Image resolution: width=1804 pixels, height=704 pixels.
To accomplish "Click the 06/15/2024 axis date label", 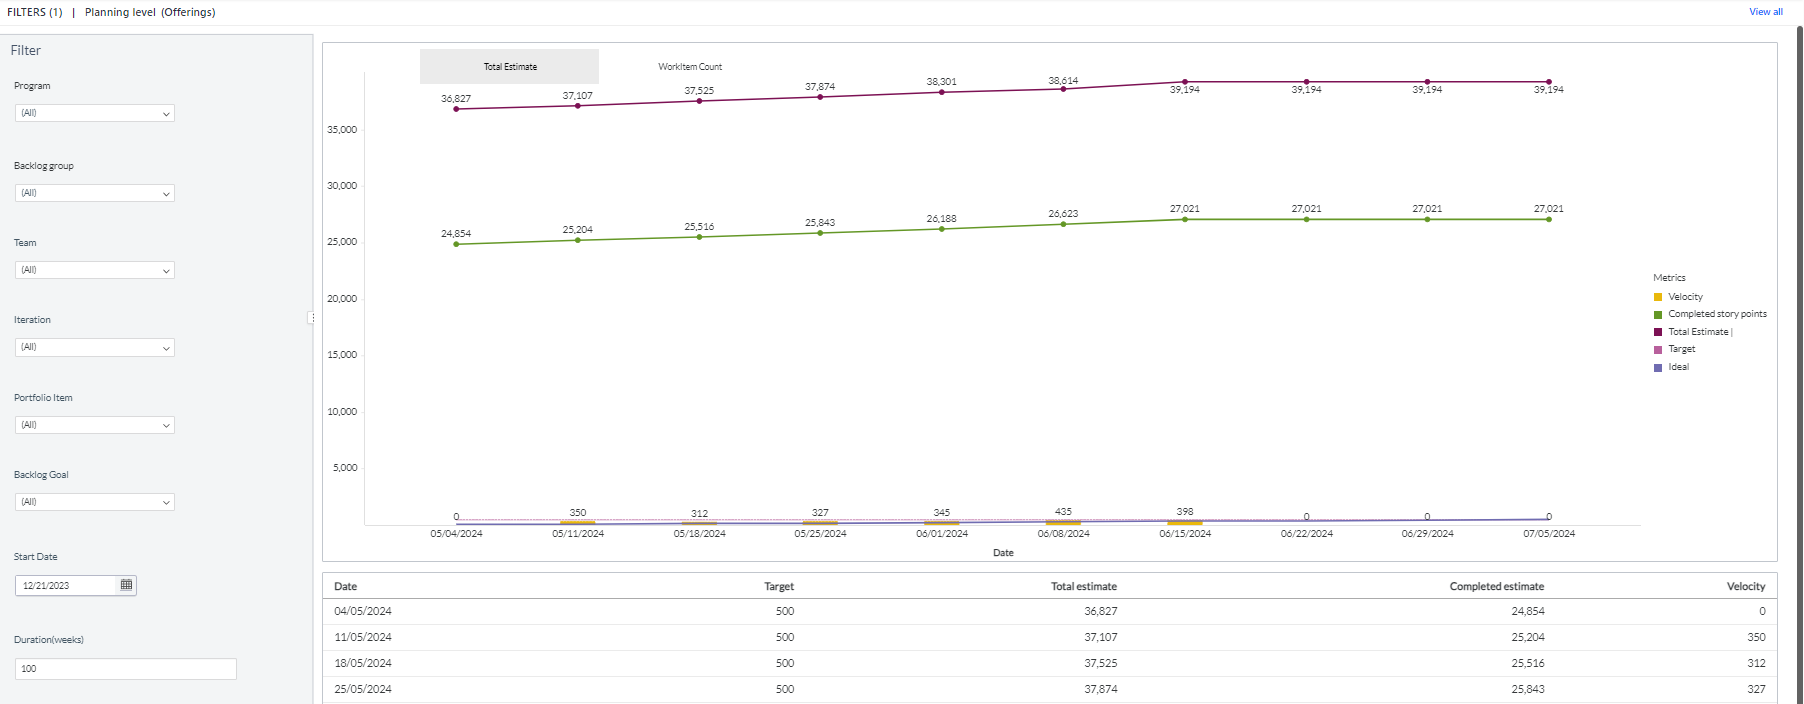I will click(x=1185, y=534).
